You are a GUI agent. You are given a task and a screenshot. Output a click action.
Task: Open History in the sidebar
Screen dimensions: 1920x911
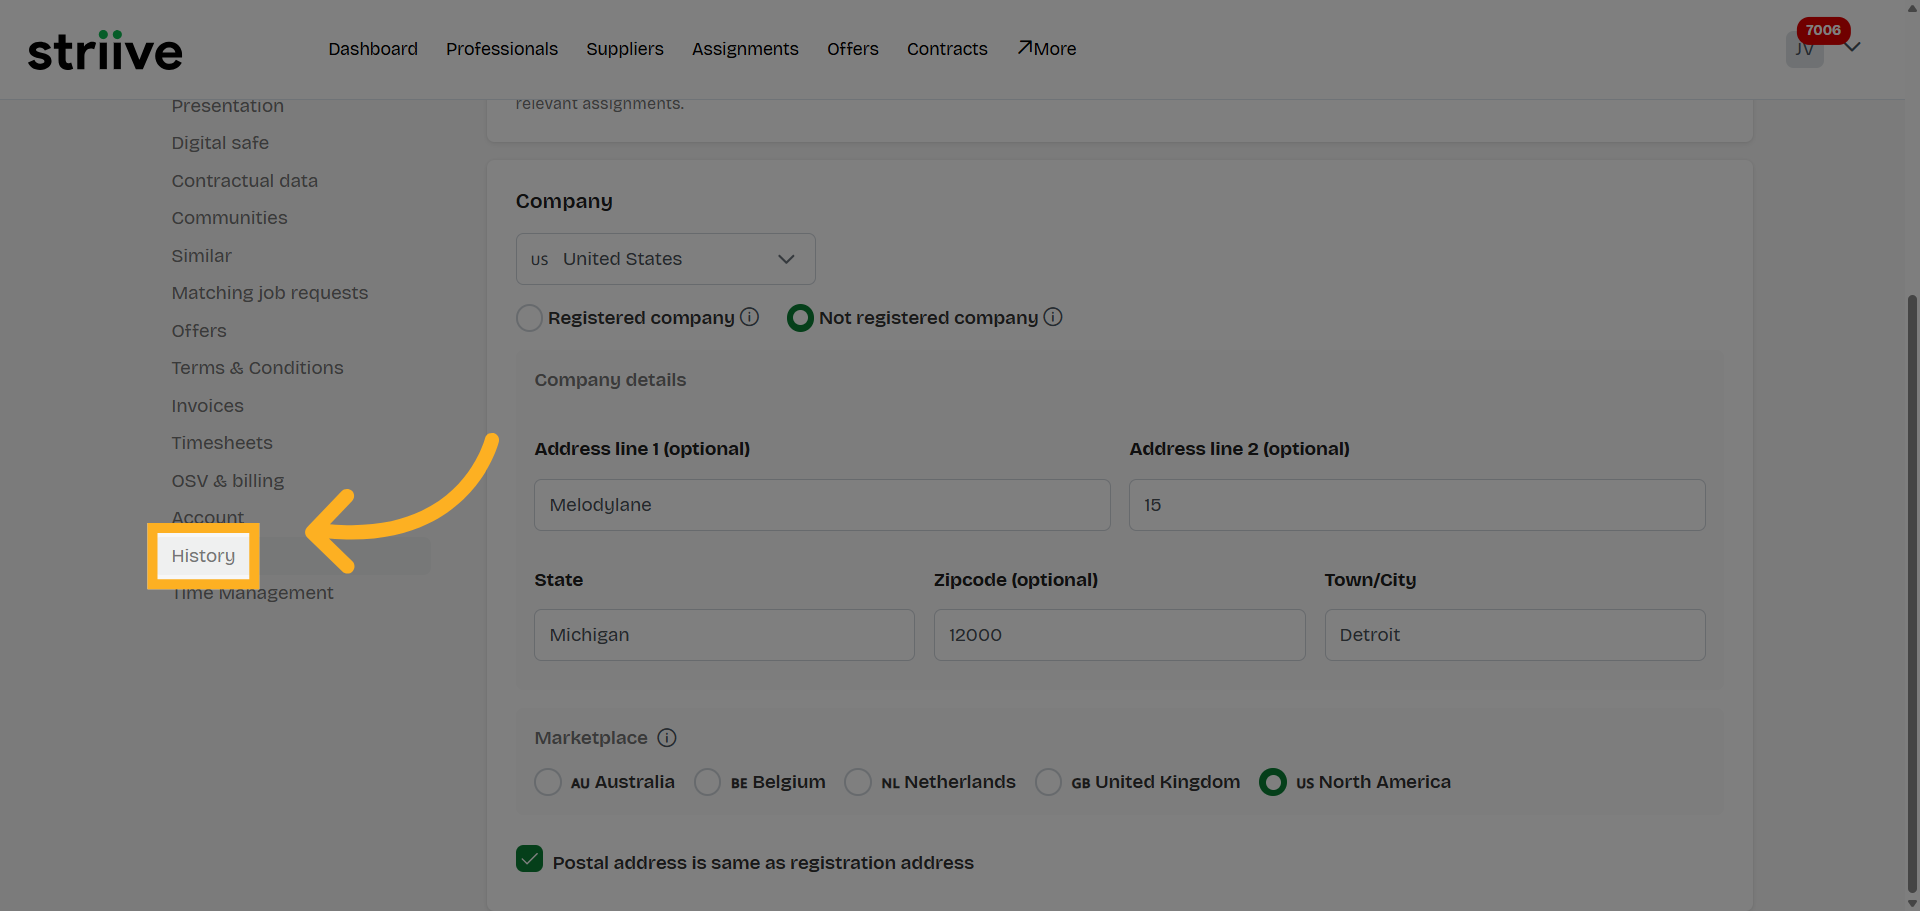(x=203, y=556)
